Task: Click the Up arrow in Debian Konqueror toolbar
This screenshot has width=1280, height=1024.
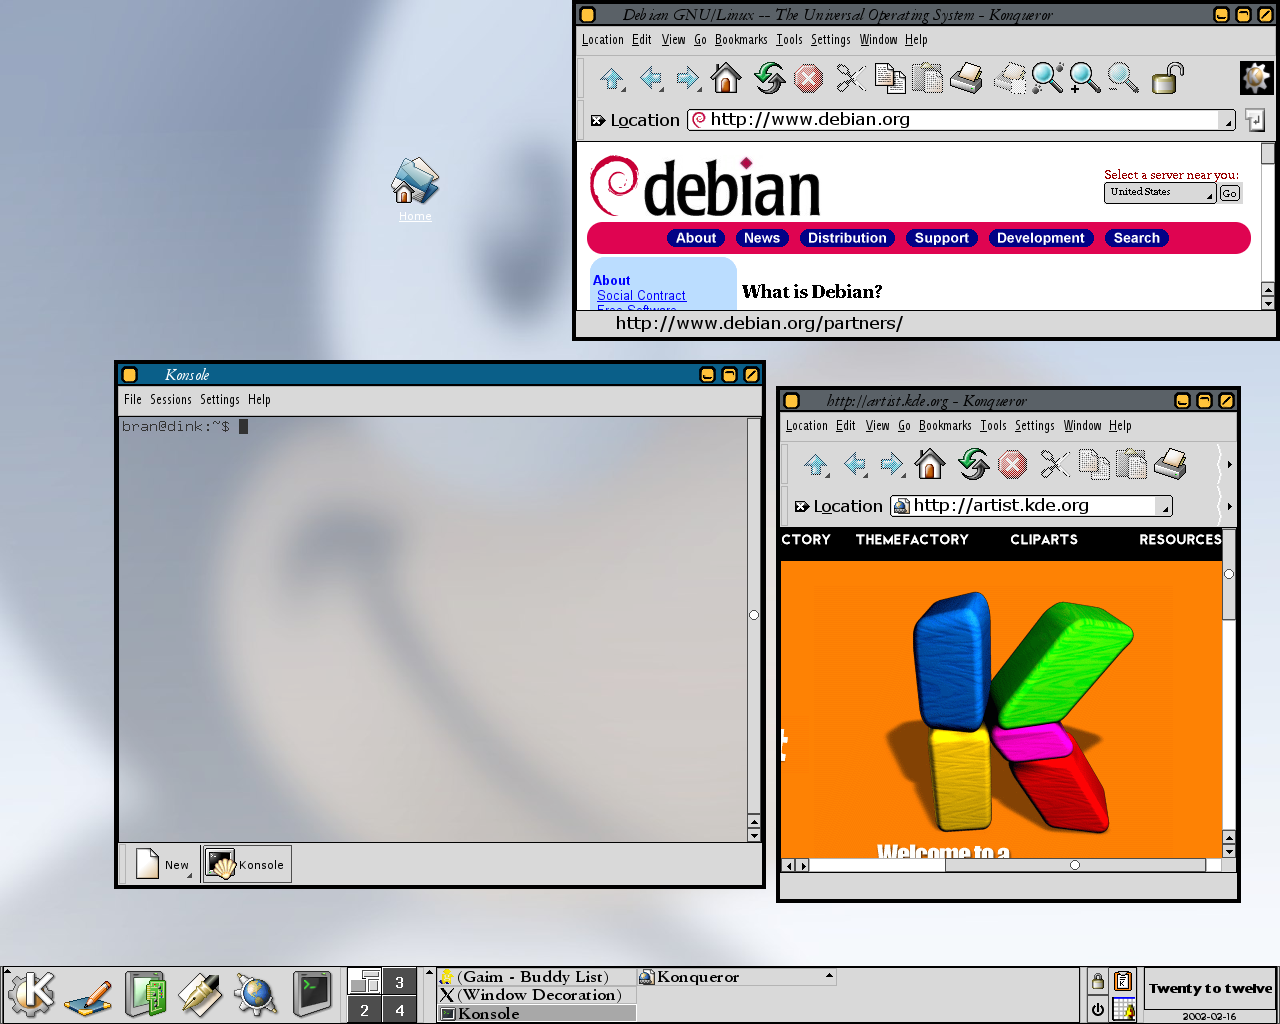Action: click(613, 79)
